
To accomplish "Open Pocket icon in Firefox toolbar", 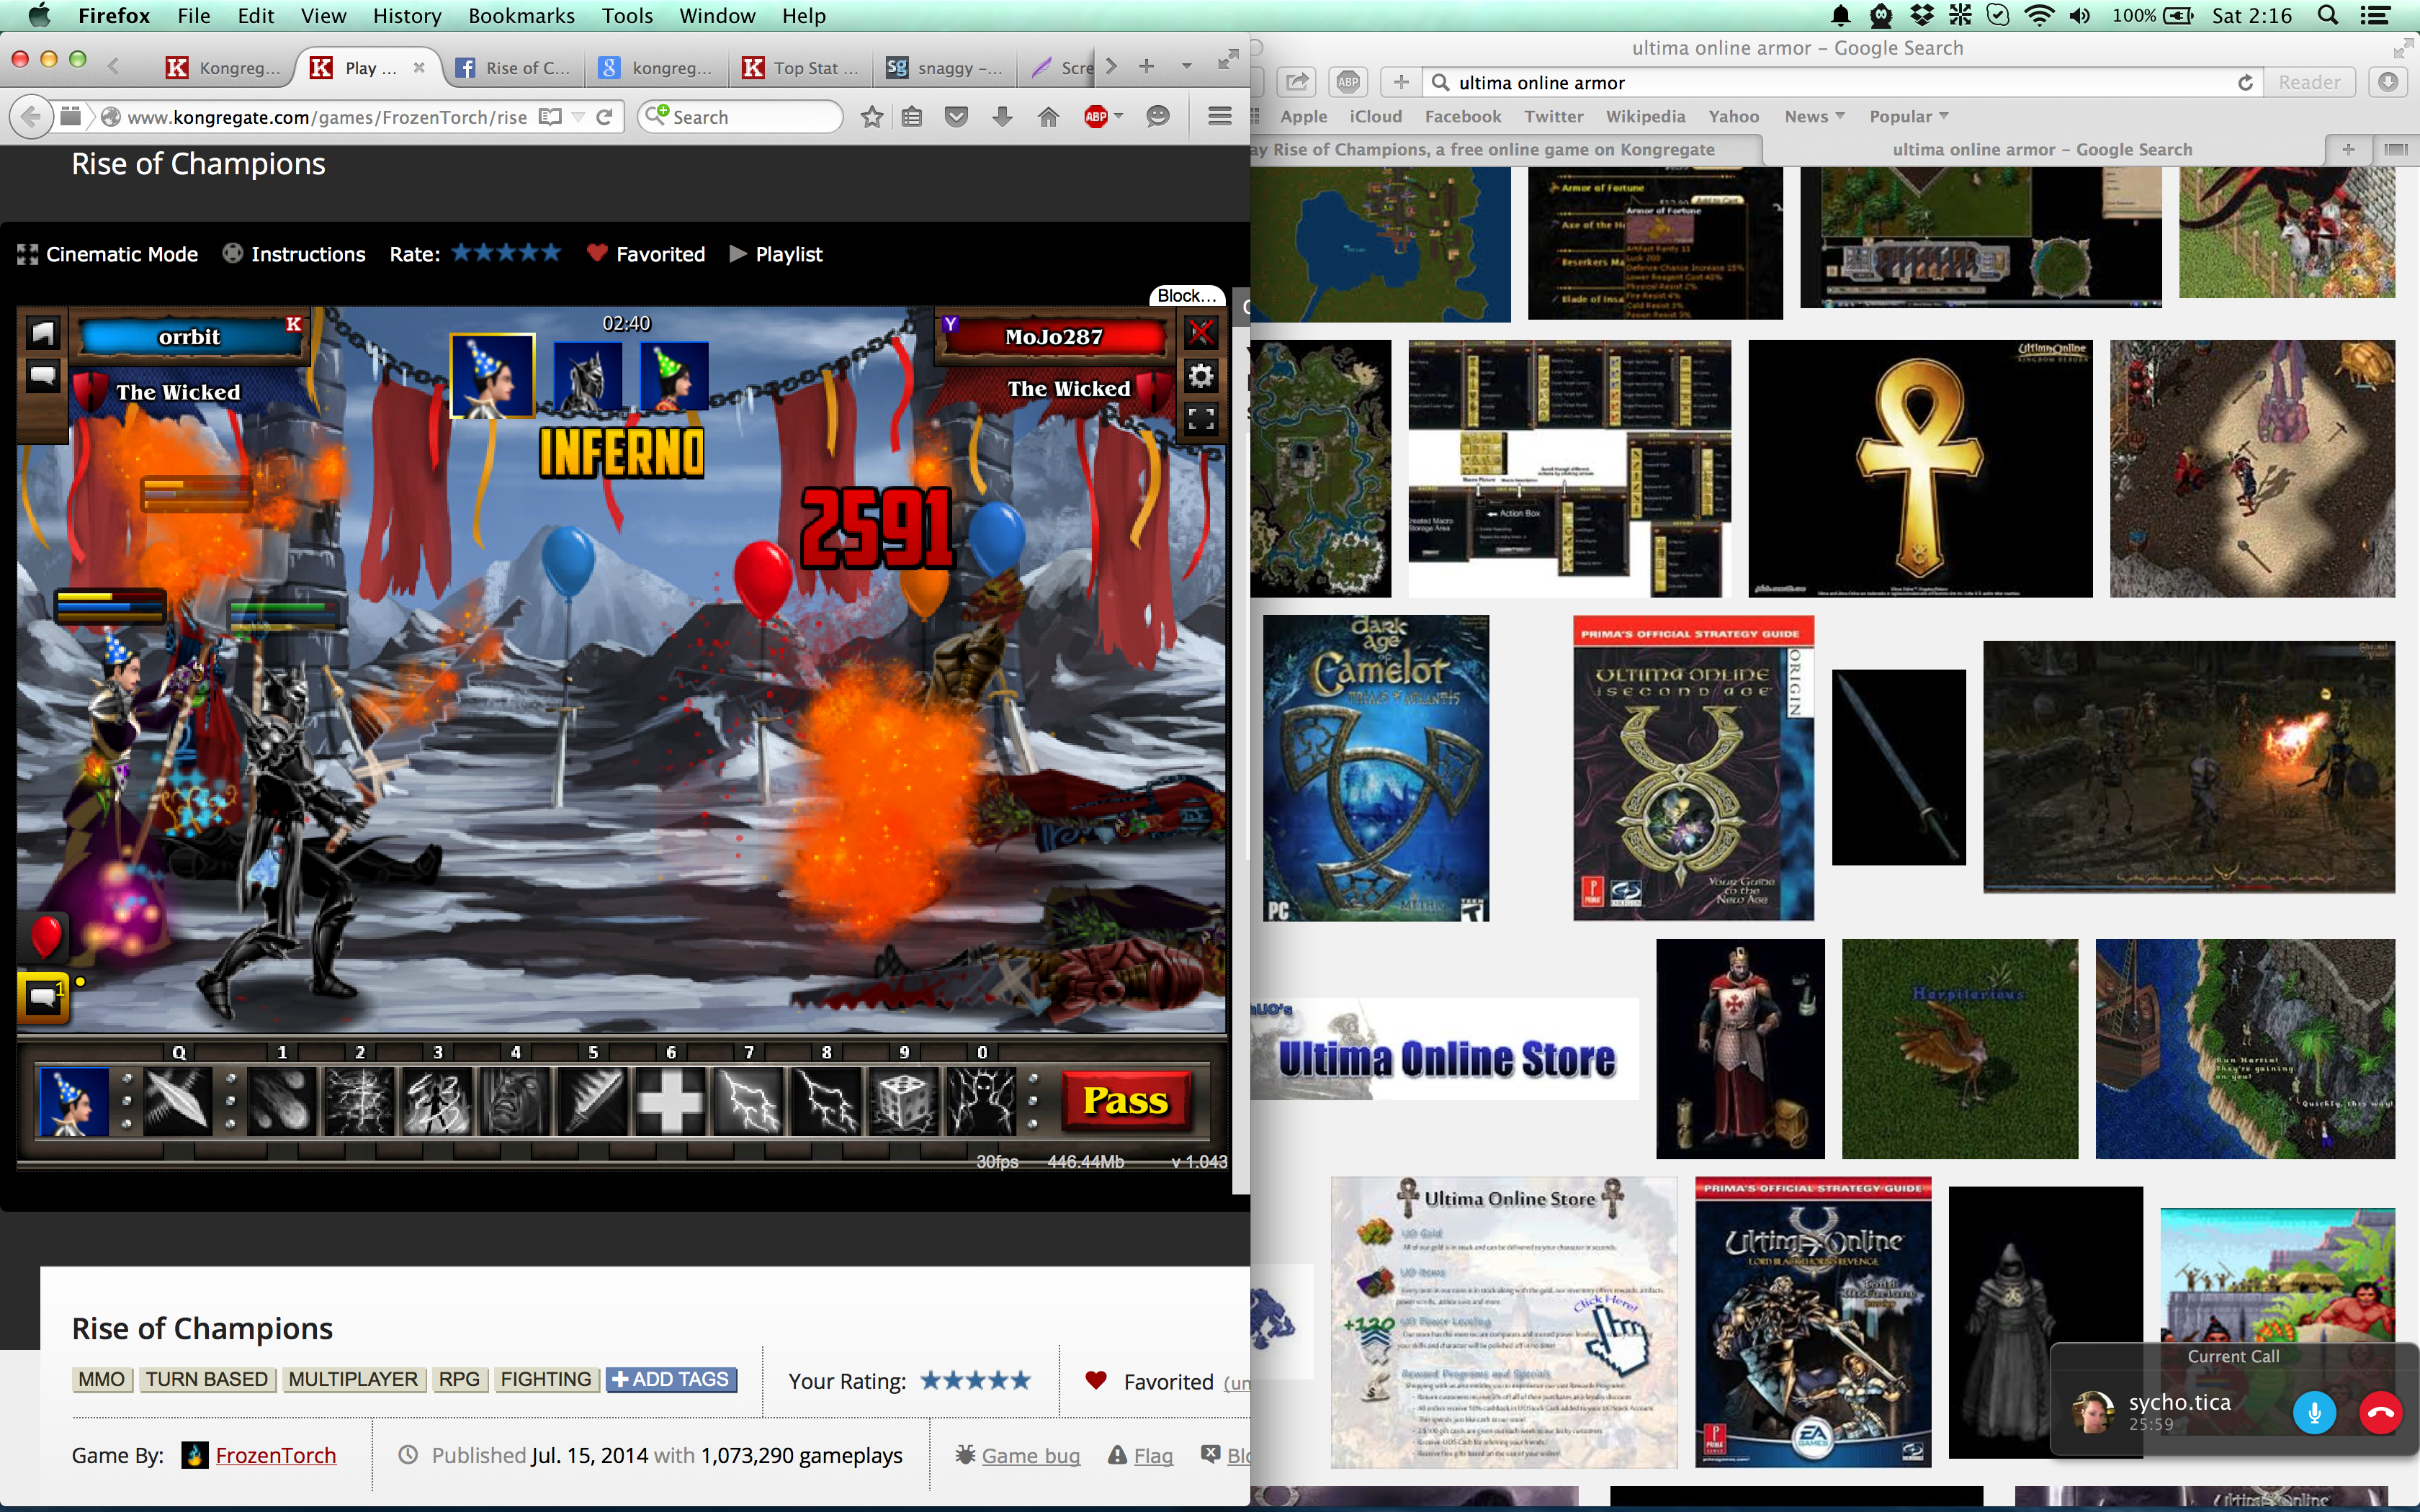I will click(957, 117).
